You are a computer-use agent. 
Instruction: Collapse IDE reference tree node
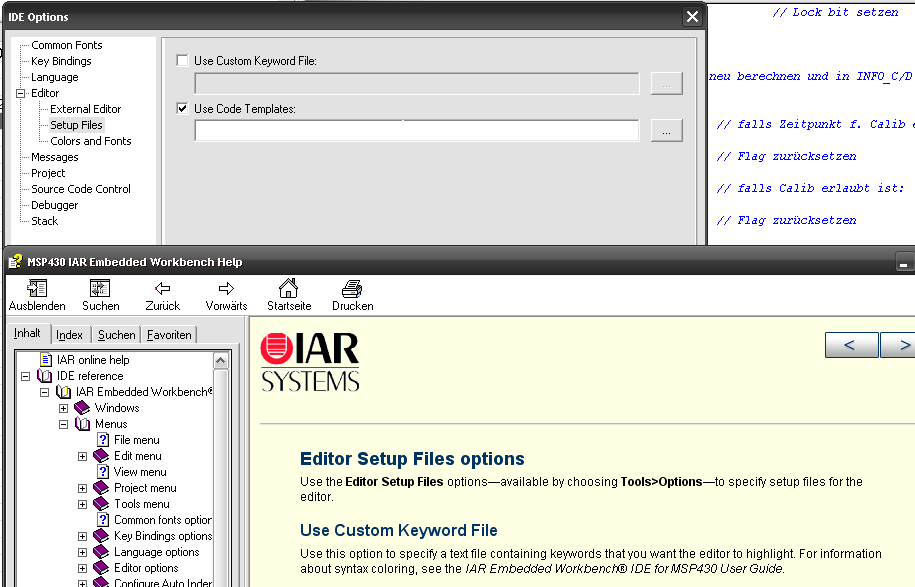[x=26, y=376]
